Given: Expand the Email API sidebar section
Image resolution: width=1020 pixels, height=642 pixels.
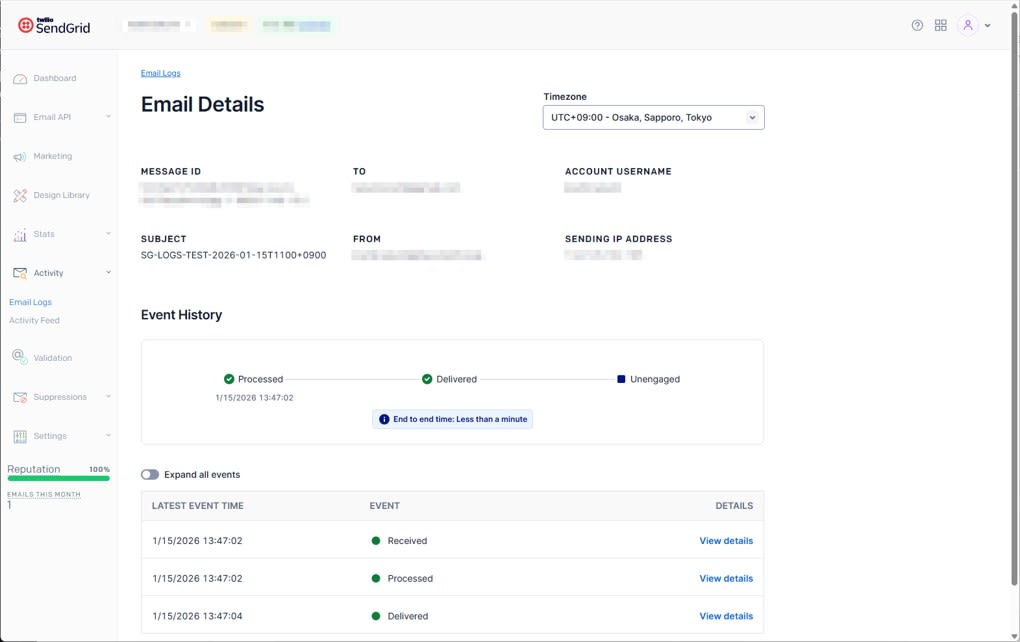Looking at the screenshot, I should (x=108, y=117).
